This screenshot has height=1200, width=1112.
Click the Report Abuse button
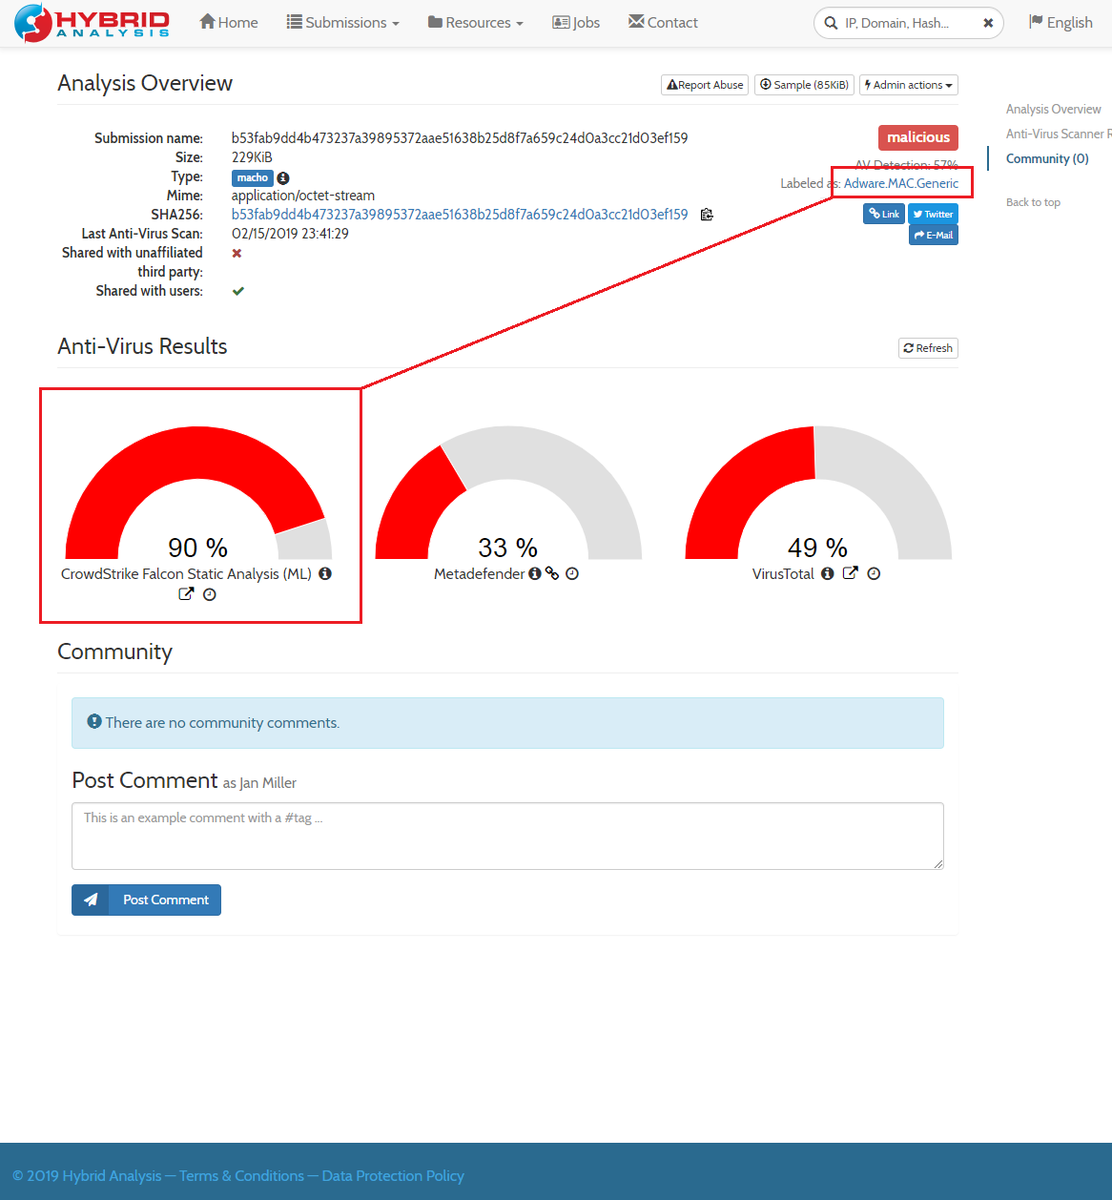click(x=705, y=85)
